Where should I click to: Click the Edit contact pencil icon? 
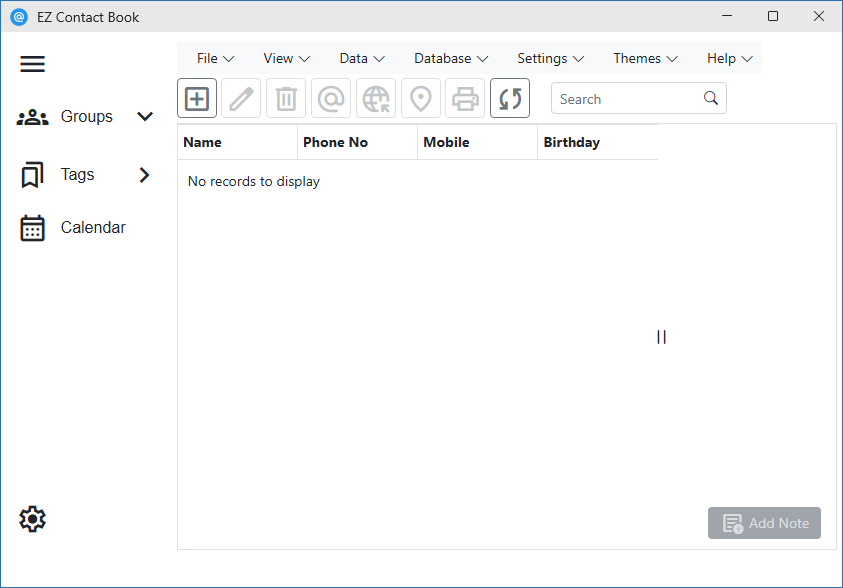[241, 99]
